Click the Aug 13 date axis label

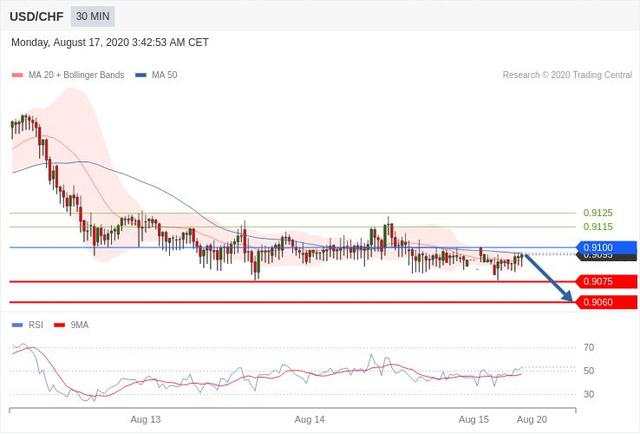click(145, 419)
